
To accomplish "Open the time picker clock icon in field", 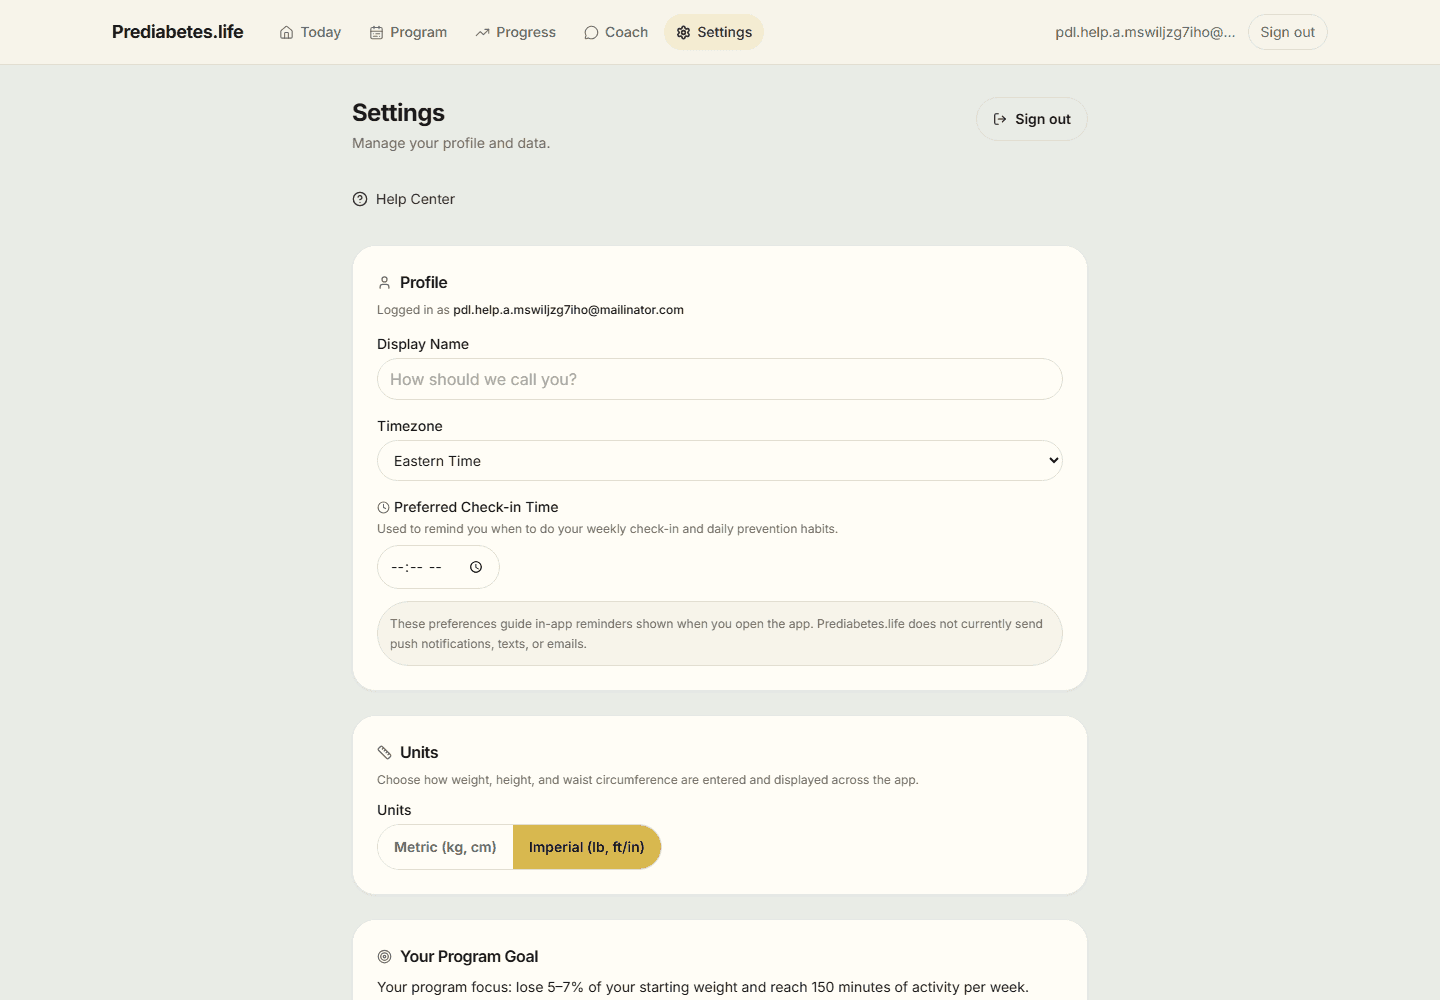I will tap(476, 567).
